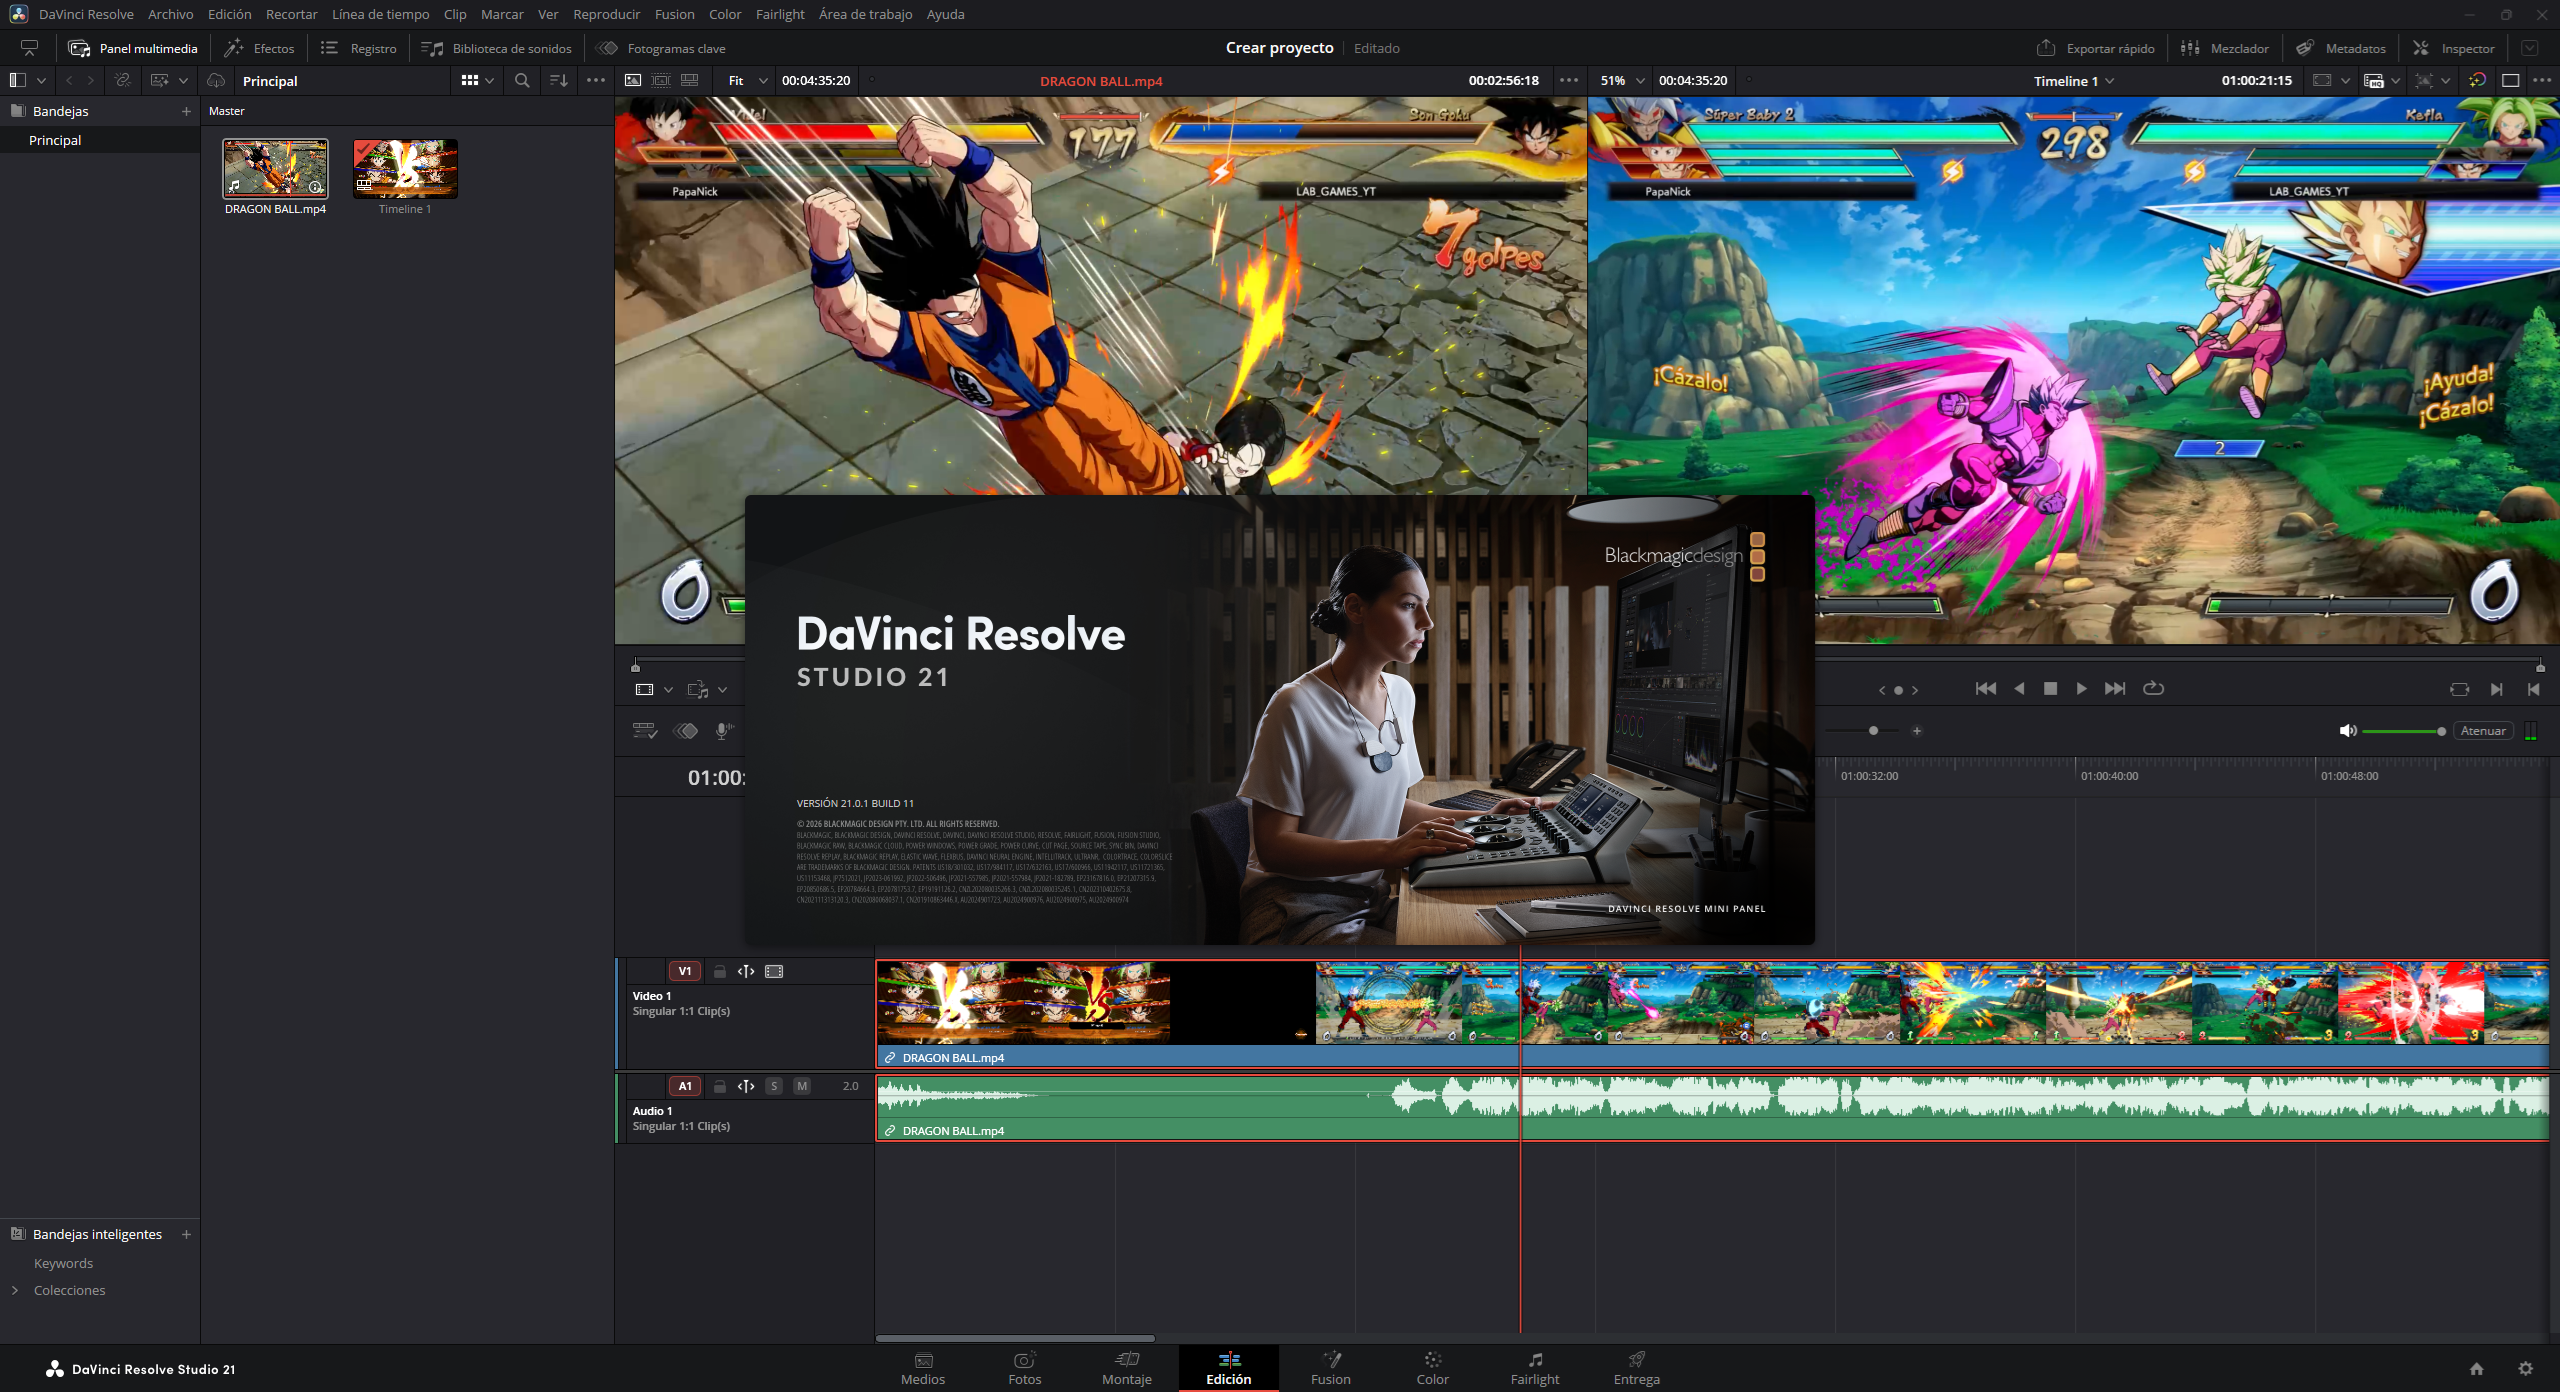The width and height of the screenshot is (2560, 1392).
Task: Toggle the Mezclador panel
Action: tap(2225, 48)
